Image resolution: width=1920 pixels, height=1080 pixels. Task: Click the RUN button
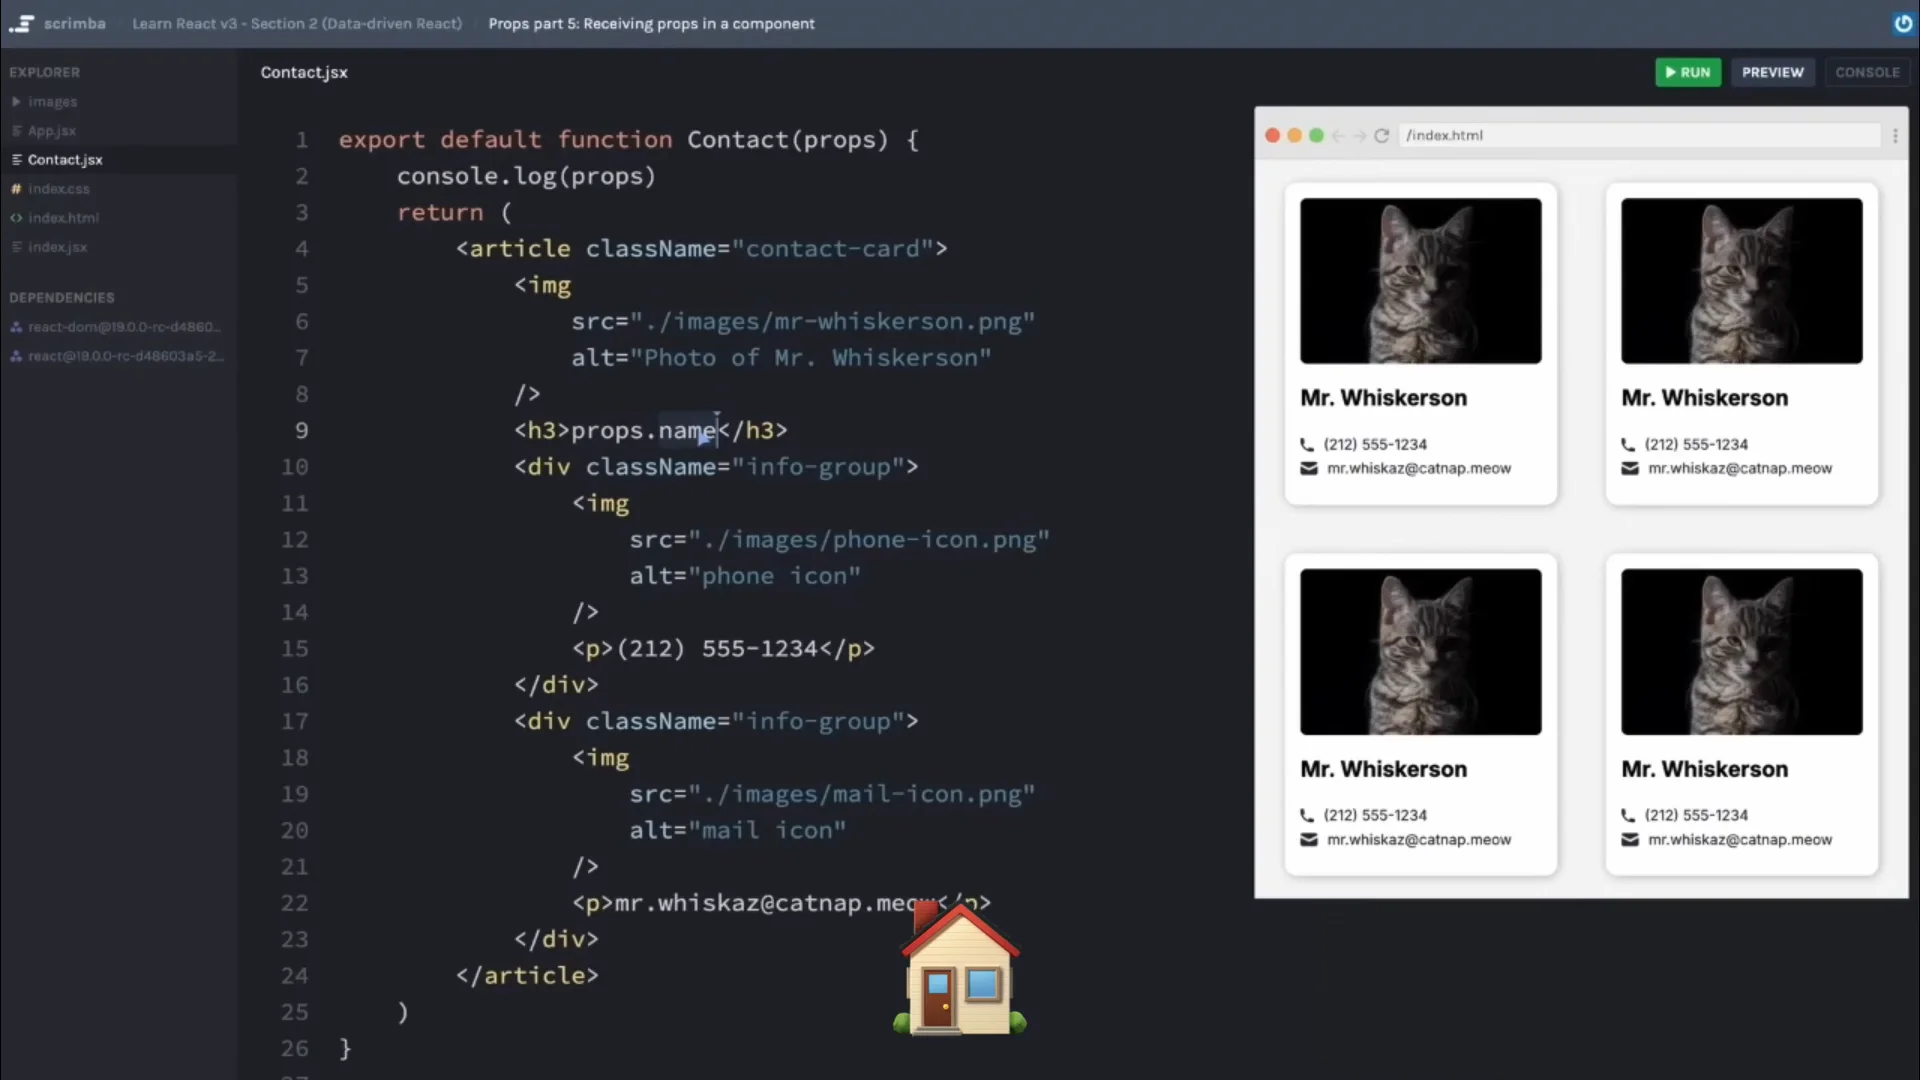(1688, 72)
